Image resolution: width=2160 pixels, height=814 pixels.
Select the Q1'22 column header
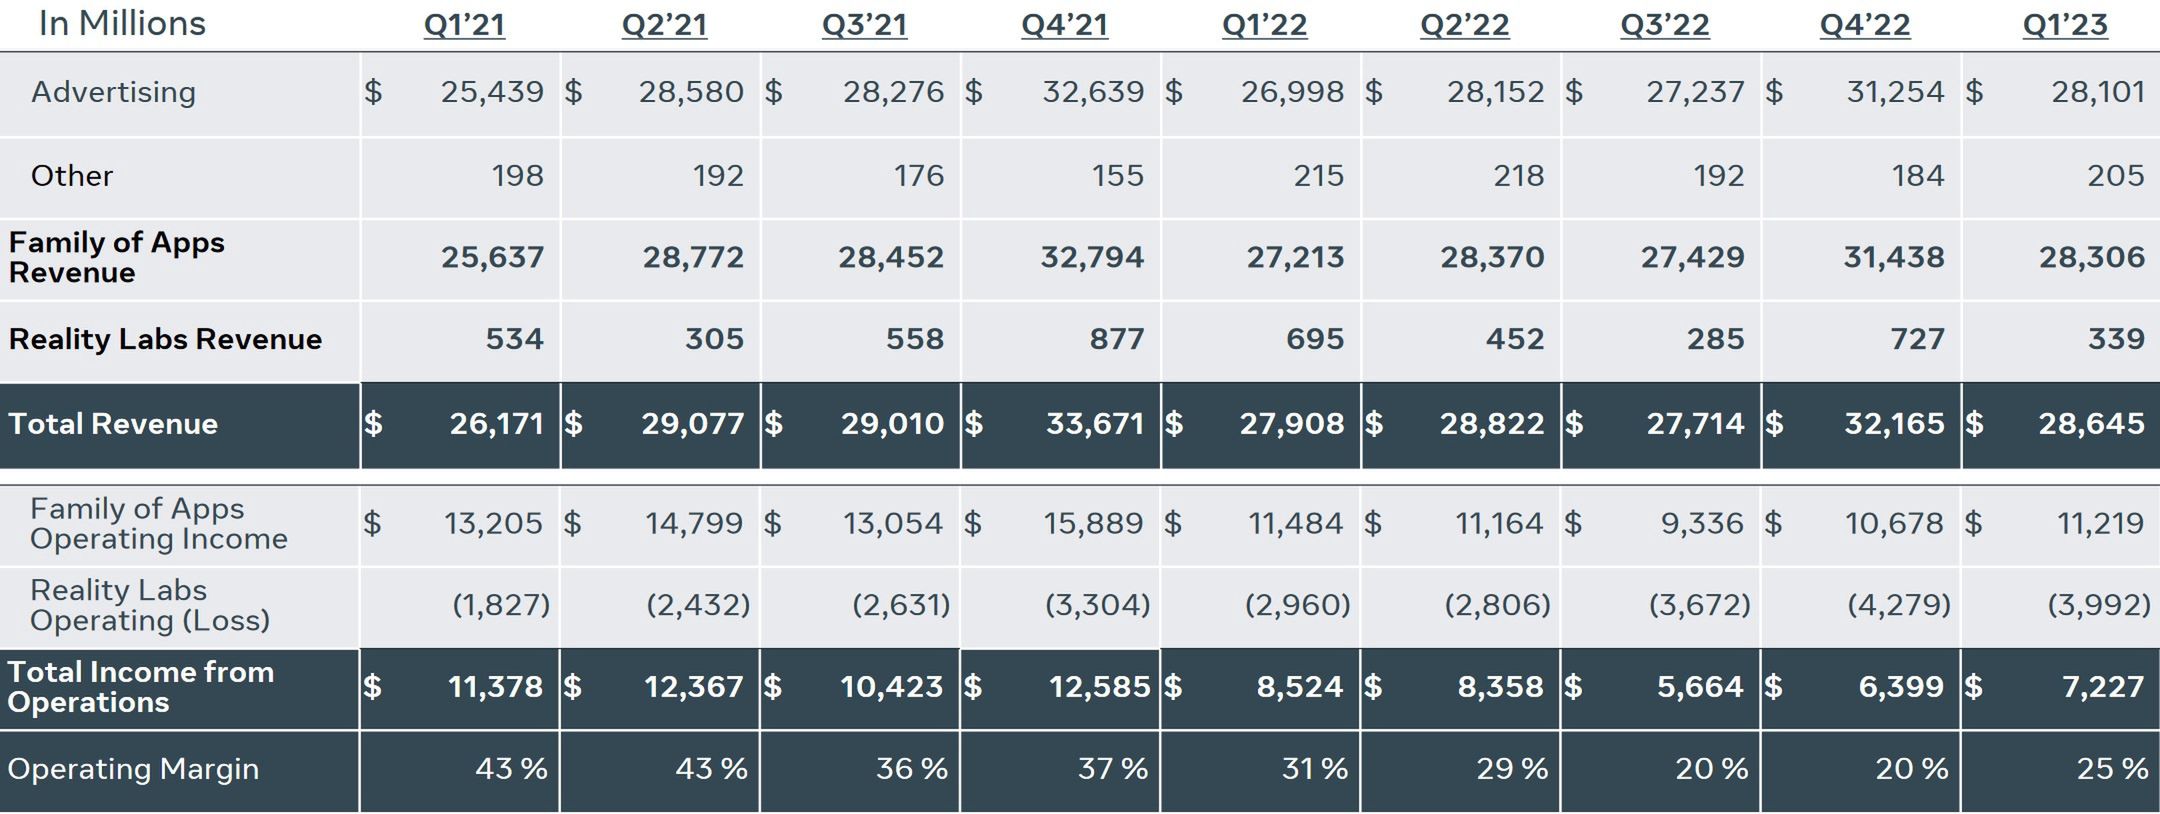[1264, 24]
